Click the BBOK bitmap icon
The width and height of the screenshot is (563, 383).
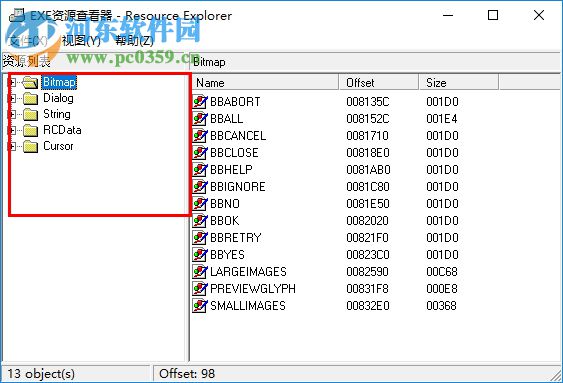(200, 220)
